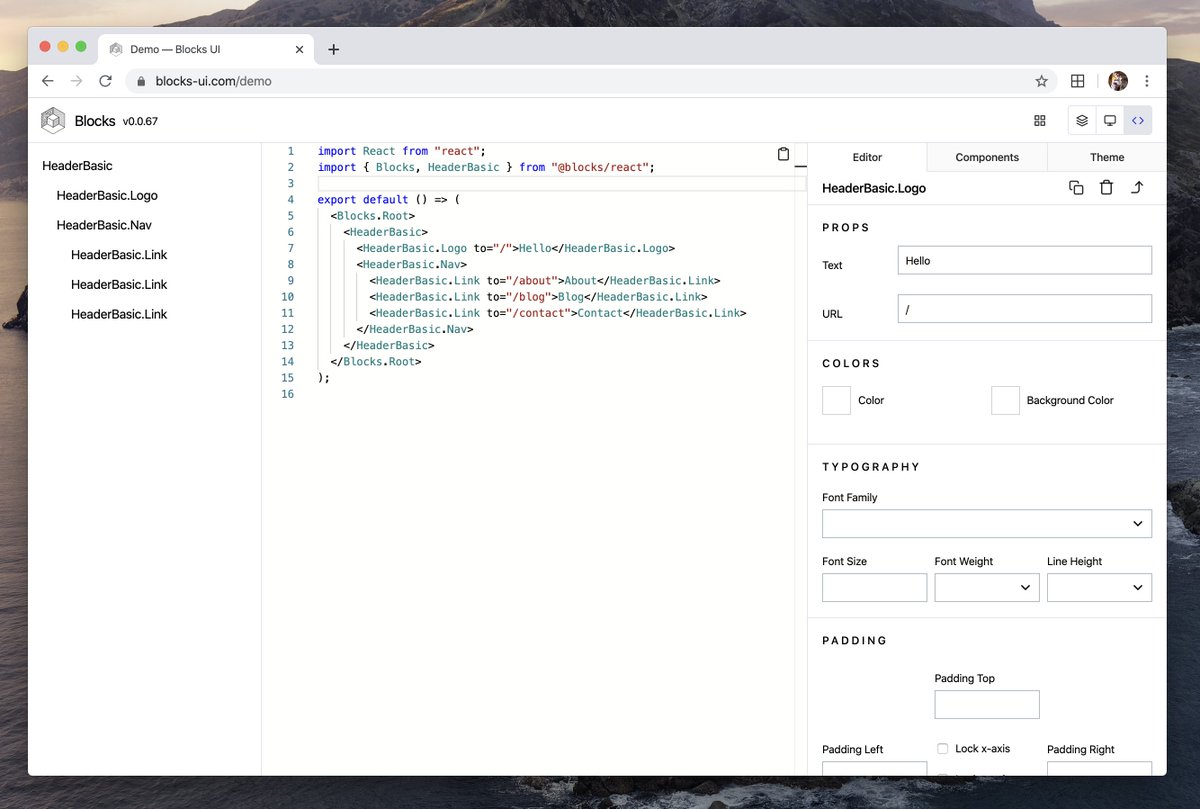Viewport: 1200px width, 809px height.
Task: Place cursor on empty code line 3
Action: (561, 184)
